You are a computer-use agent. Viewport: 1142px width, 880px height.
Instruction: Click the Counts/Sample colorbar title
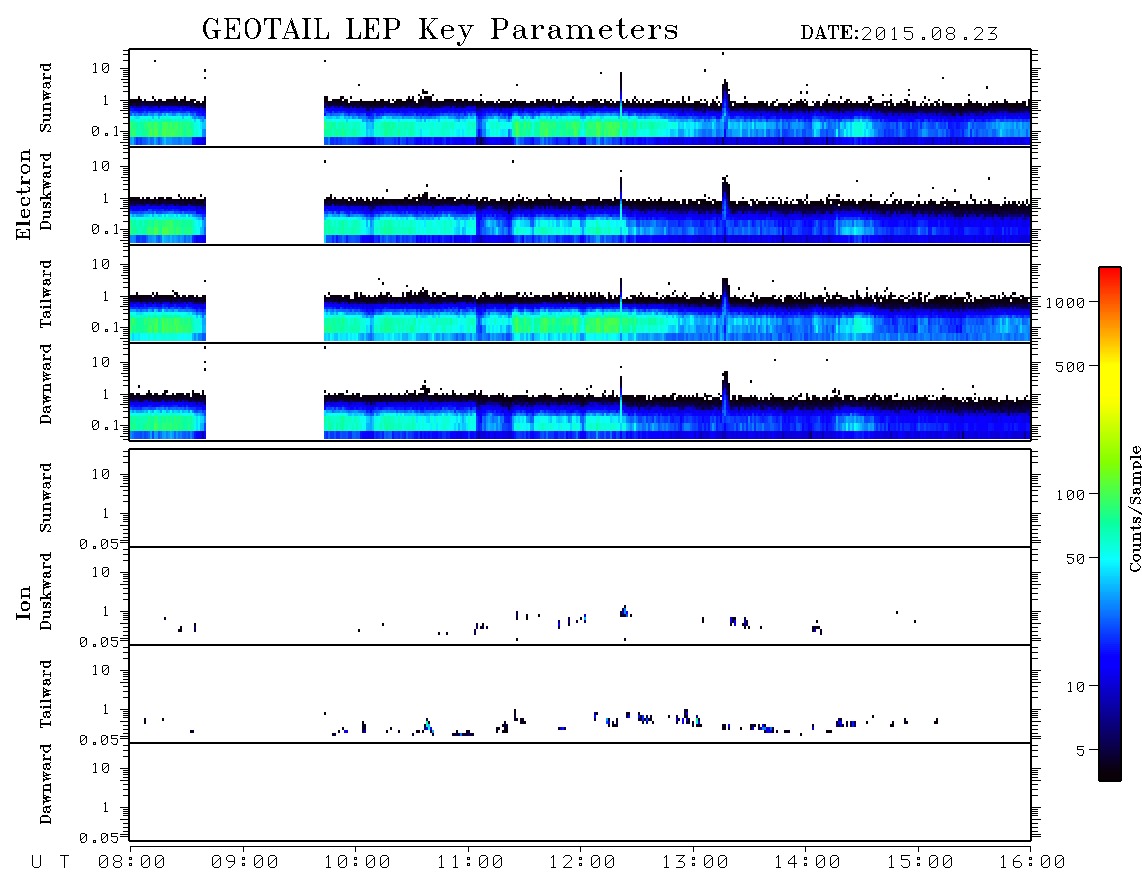click(x=1135, y=508)
